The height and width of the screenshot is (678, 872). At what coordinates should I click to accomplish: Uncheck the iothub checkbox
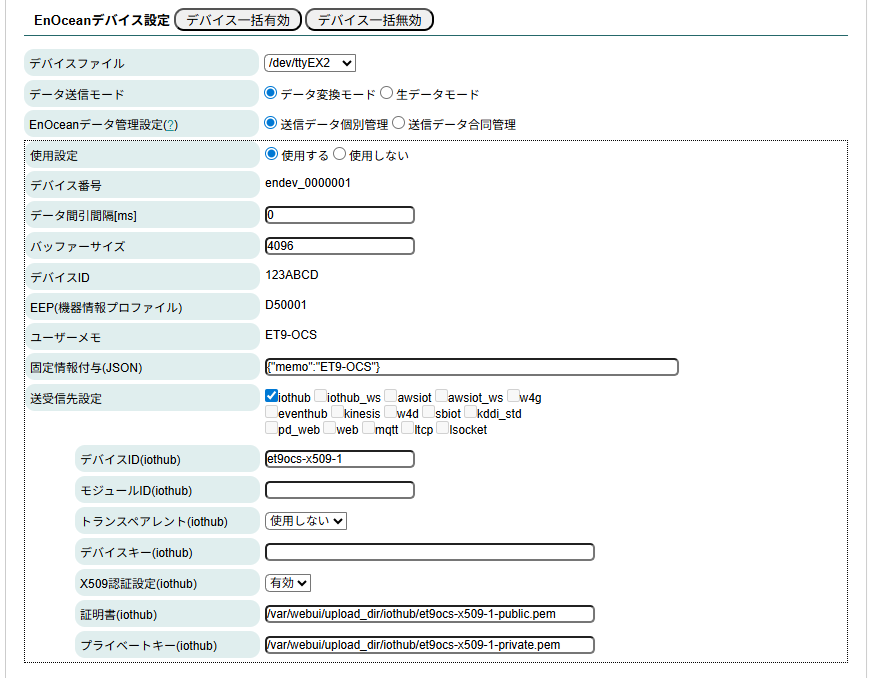pos(271,395)
